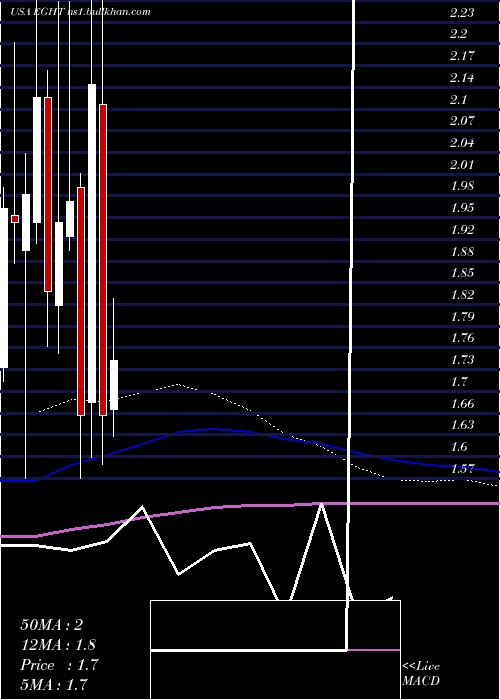Click the '5MA : 1.7' legend text
Screen dimensions: 500x700
click(54, 684)
